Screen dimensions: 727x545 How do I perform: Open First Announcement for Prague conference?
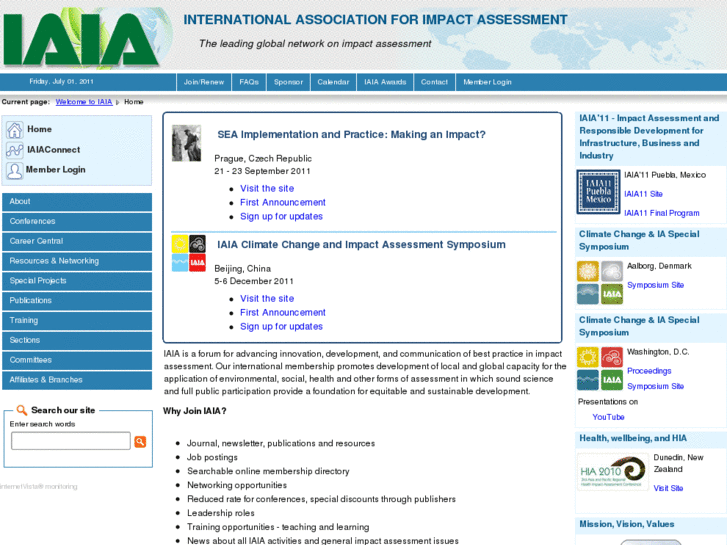coord(283,202)
